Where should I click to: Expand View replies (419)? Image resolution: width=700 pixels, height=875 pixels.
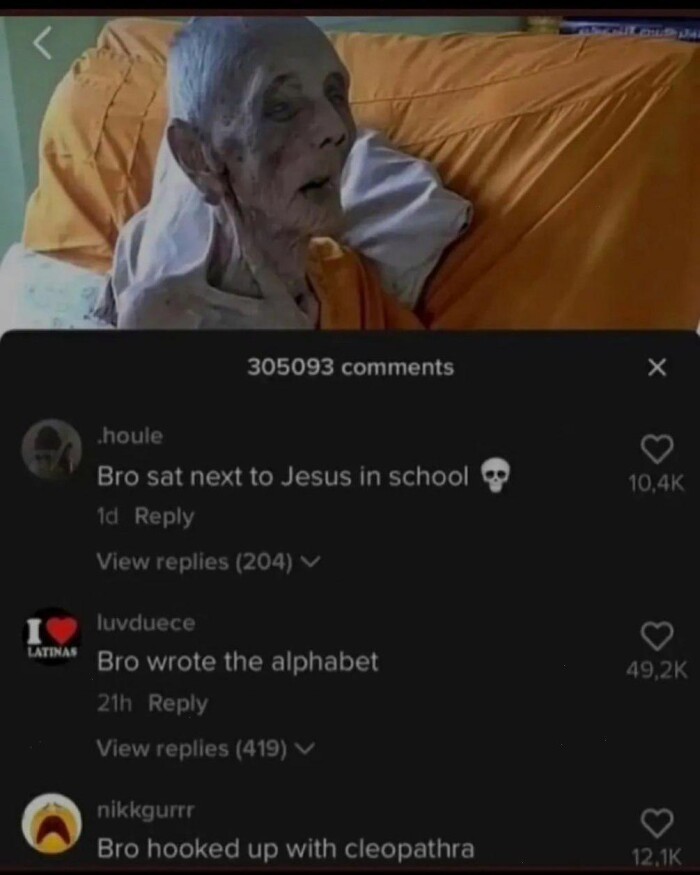pyautogui.click(x=205, y=748)
